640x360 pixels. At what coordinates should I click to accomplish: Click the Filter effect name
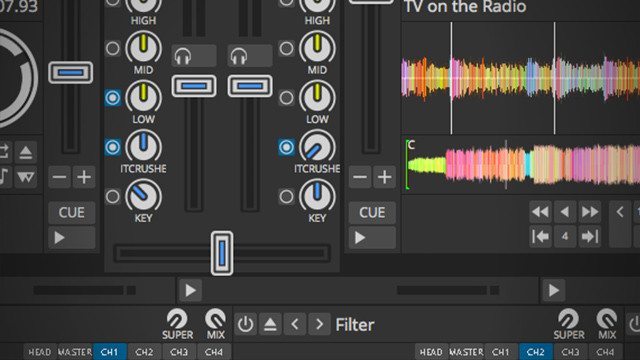[x=355, y=325]
